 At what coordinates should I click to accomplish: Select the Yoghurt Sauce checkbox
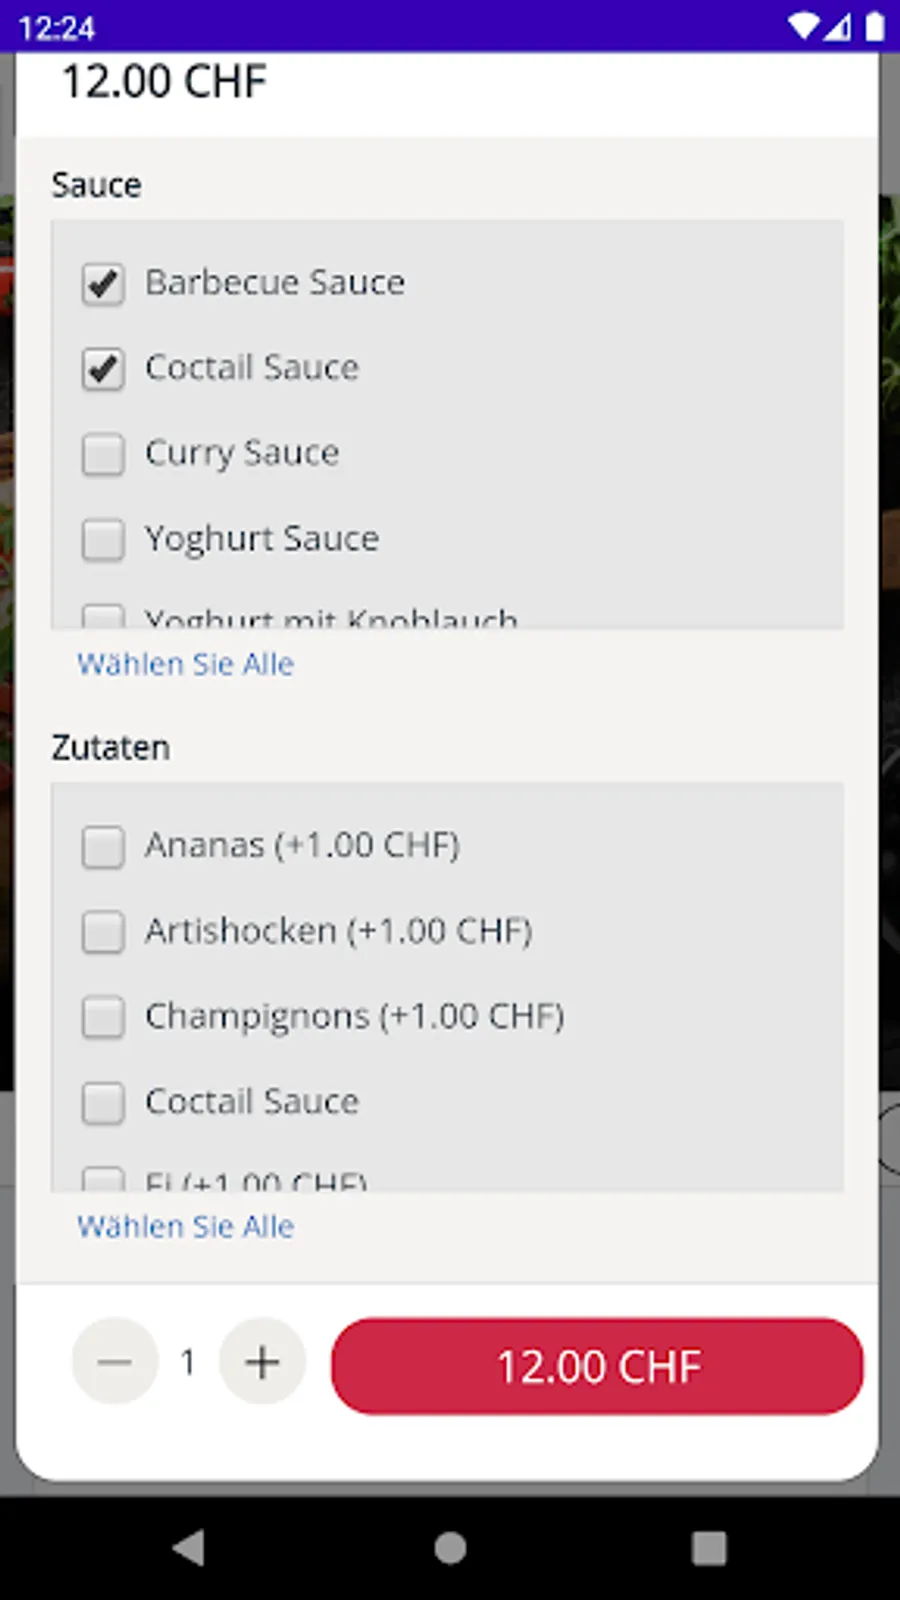[x=103, y=540]
